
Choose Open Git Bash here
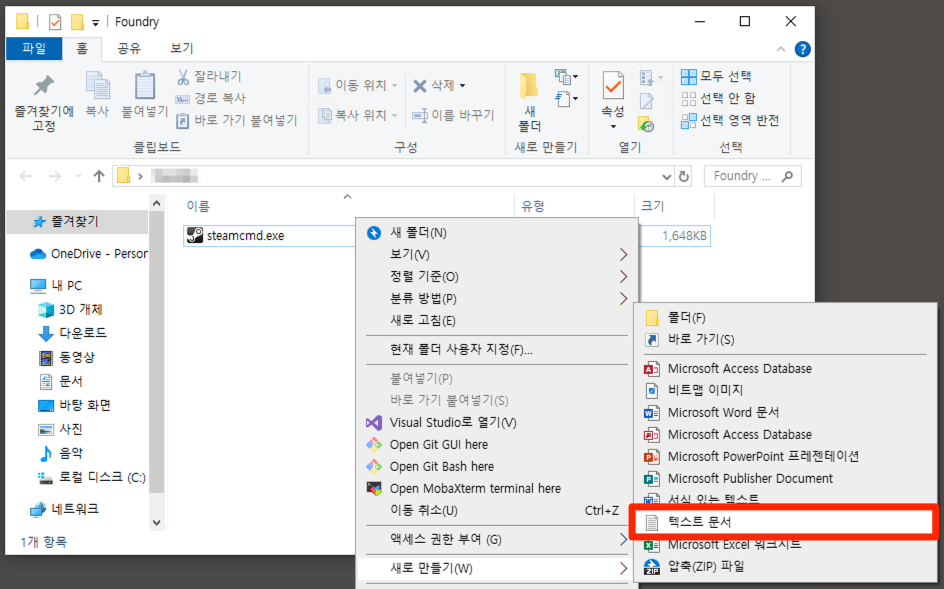(497, 466)
